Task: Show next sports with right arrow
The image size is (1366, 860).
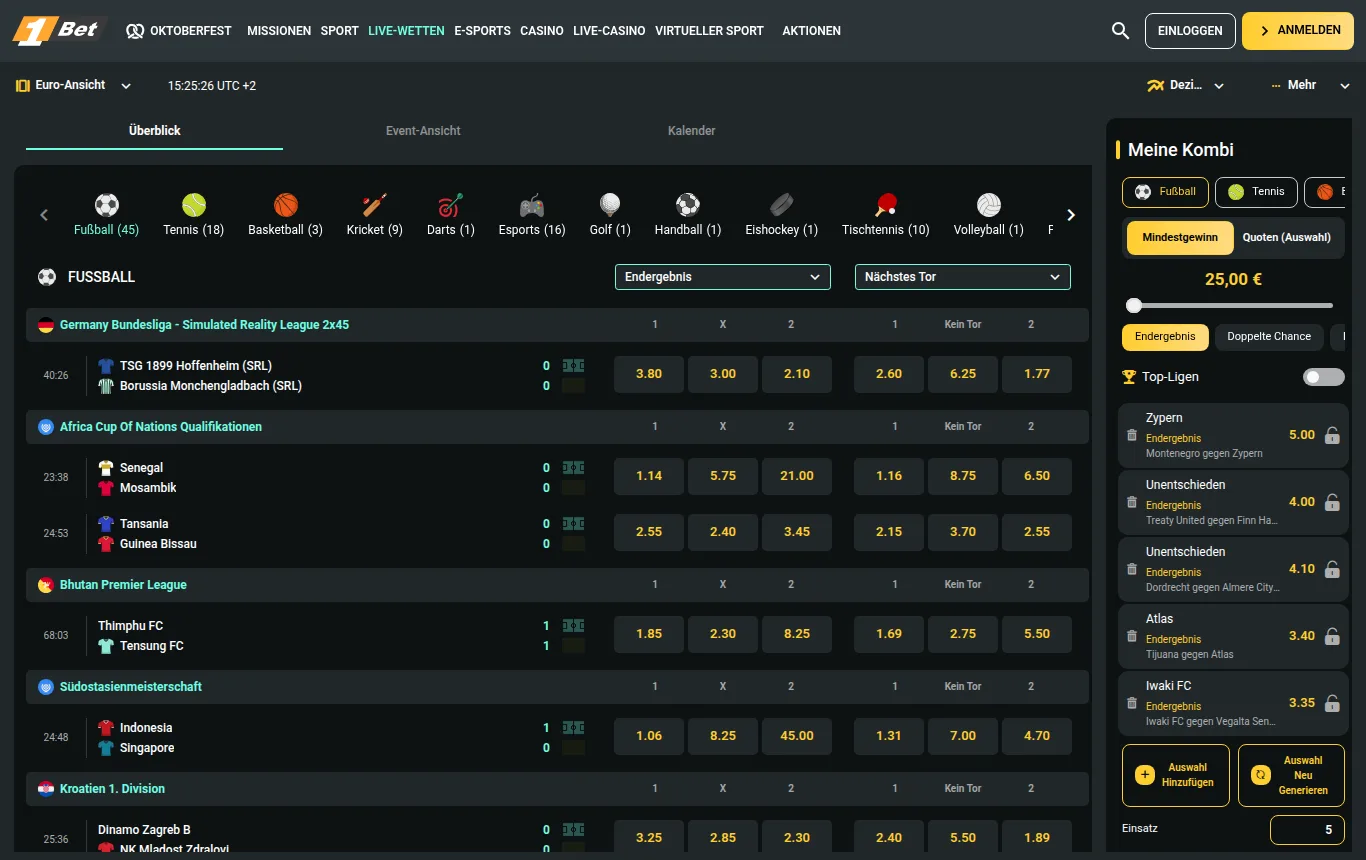Action: [x=1071, y=215]
